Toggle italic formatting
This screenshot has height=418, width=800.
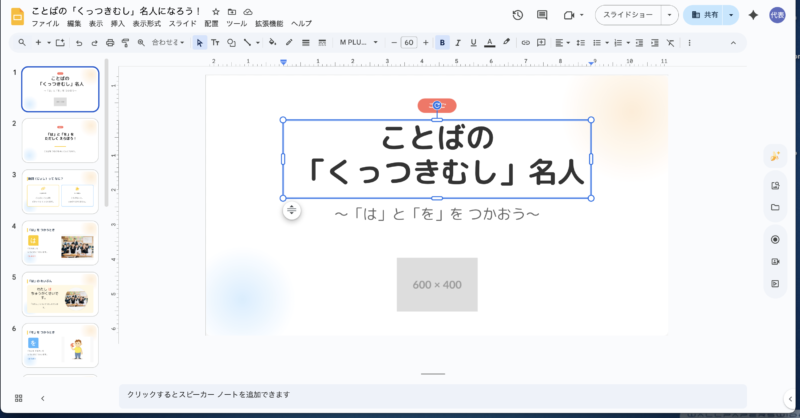point(458,43)
